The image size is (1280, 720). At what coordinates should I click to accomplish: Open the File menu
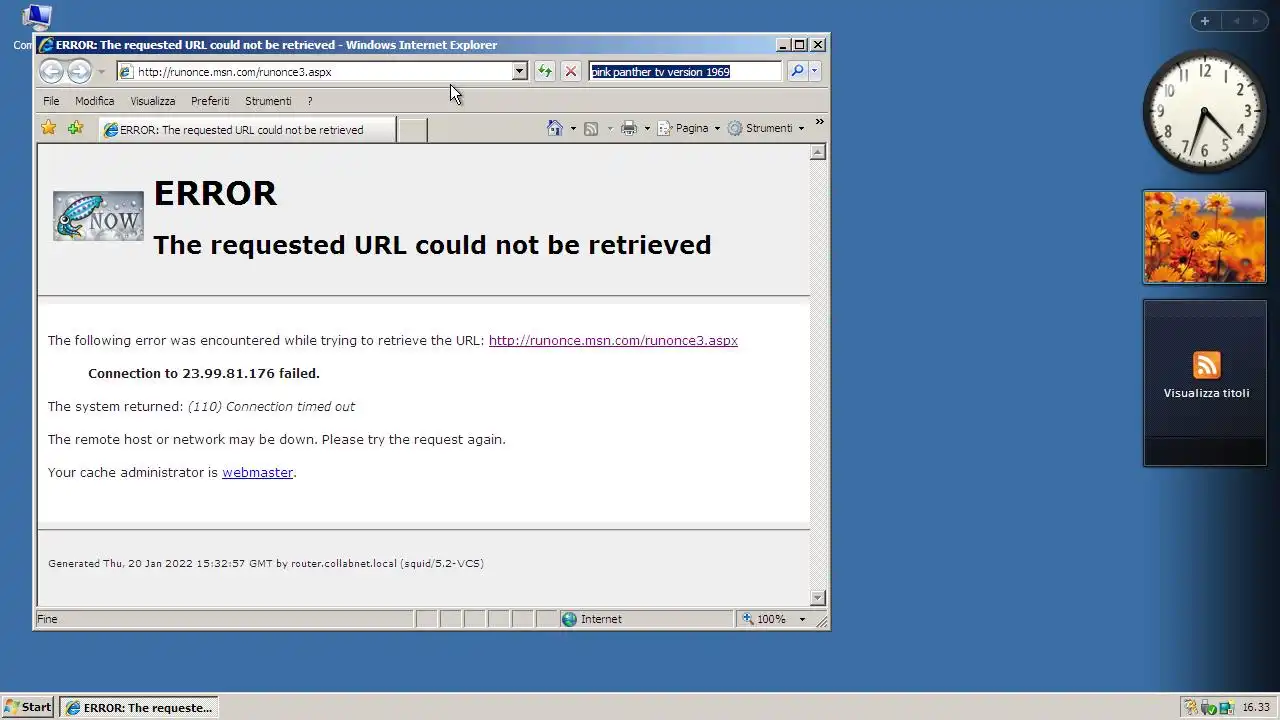(x=51, y=101)
